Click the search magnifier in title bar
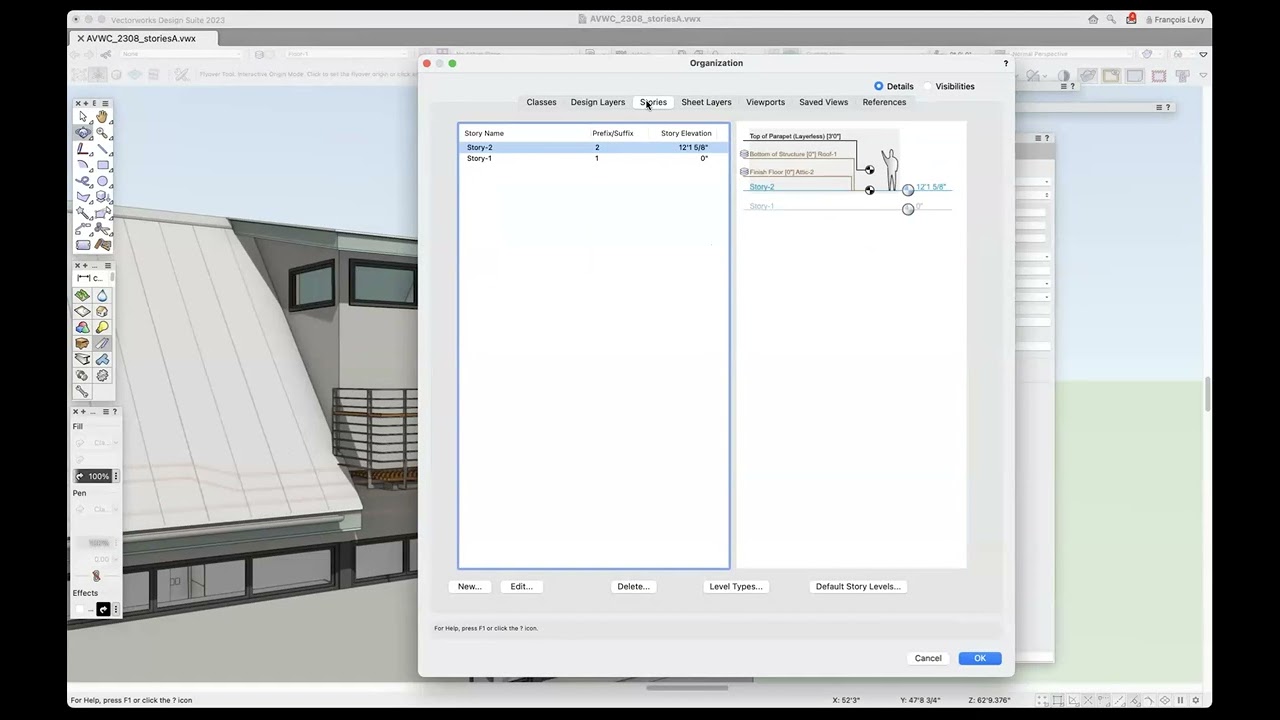 1111,19
